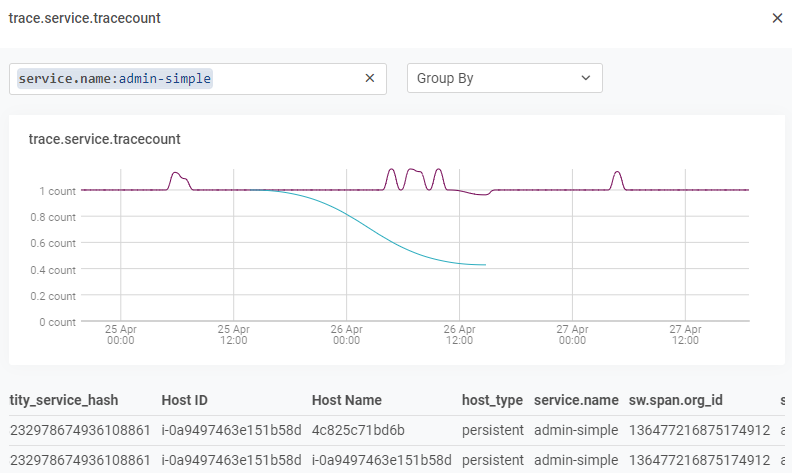792x473 pixels.
Task: Sort by host_type column header
Action: [492, 400]
